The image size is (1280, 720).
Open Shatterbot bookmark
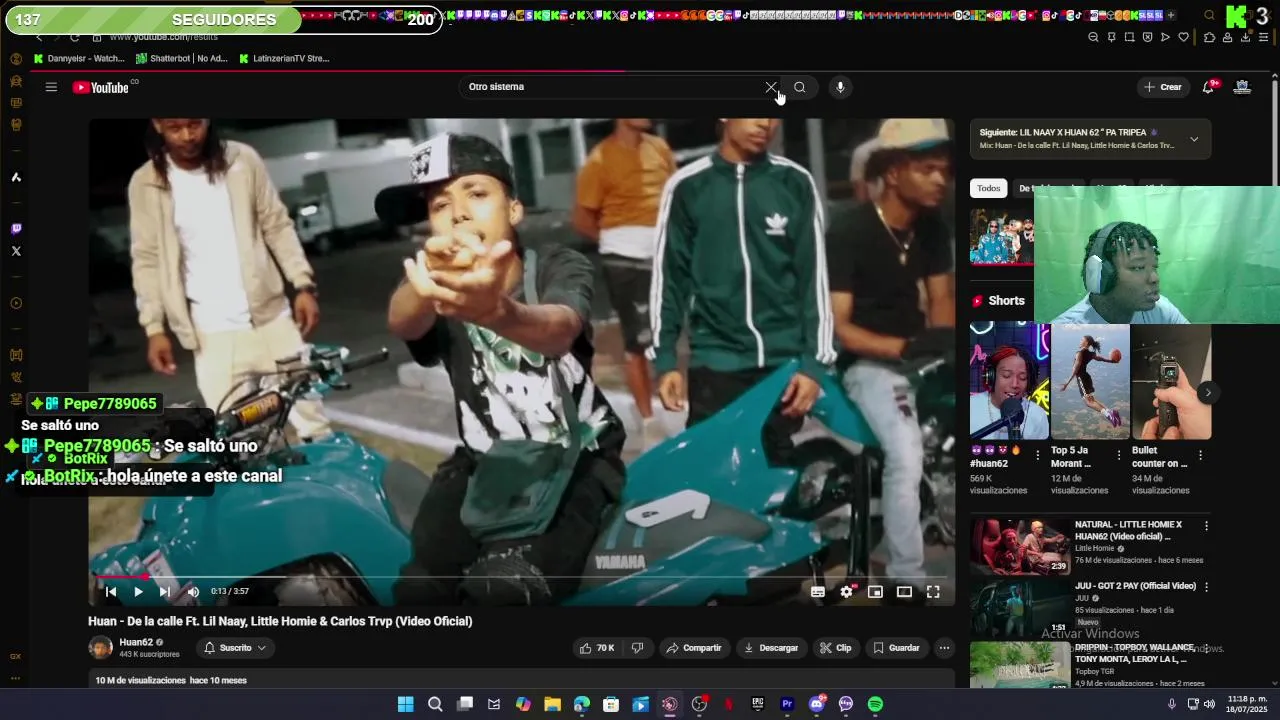[182, 59]
